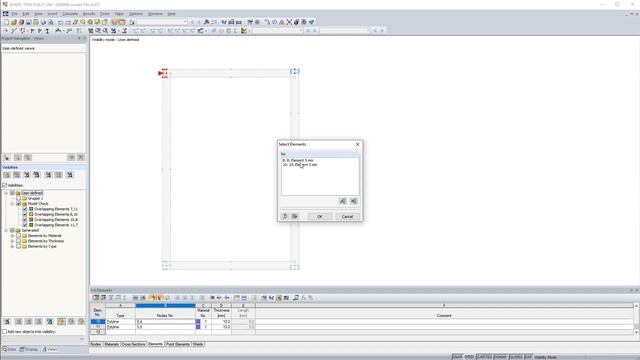
Task: Toggle SNAP in the status bar
Action: pyautogui.click(x=457, y=357)
